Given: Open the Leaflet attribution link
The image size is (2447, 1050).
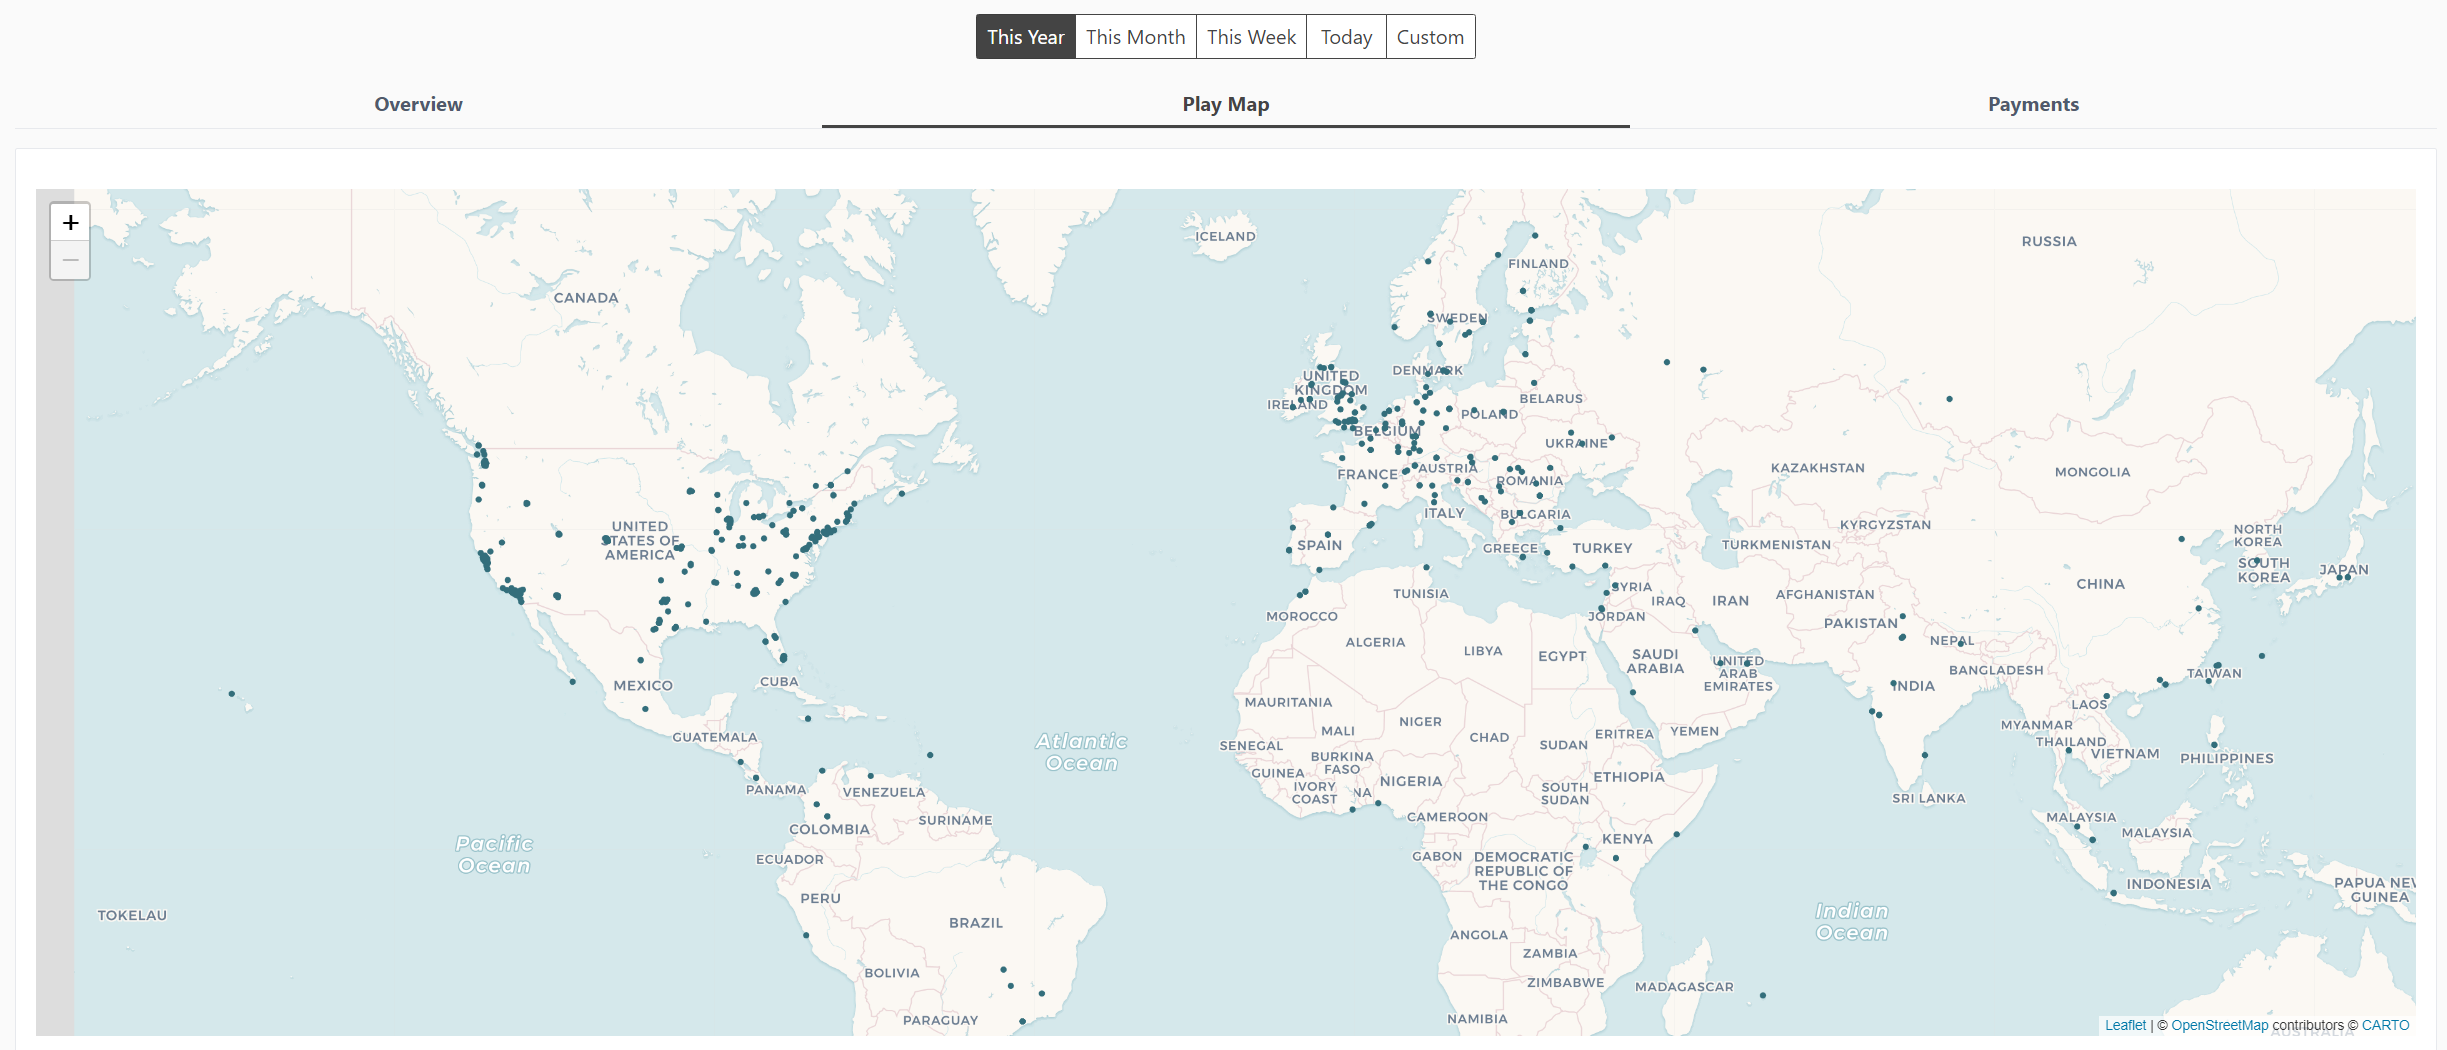Looking at the screenshot, I should [x=2125, y=1025].
